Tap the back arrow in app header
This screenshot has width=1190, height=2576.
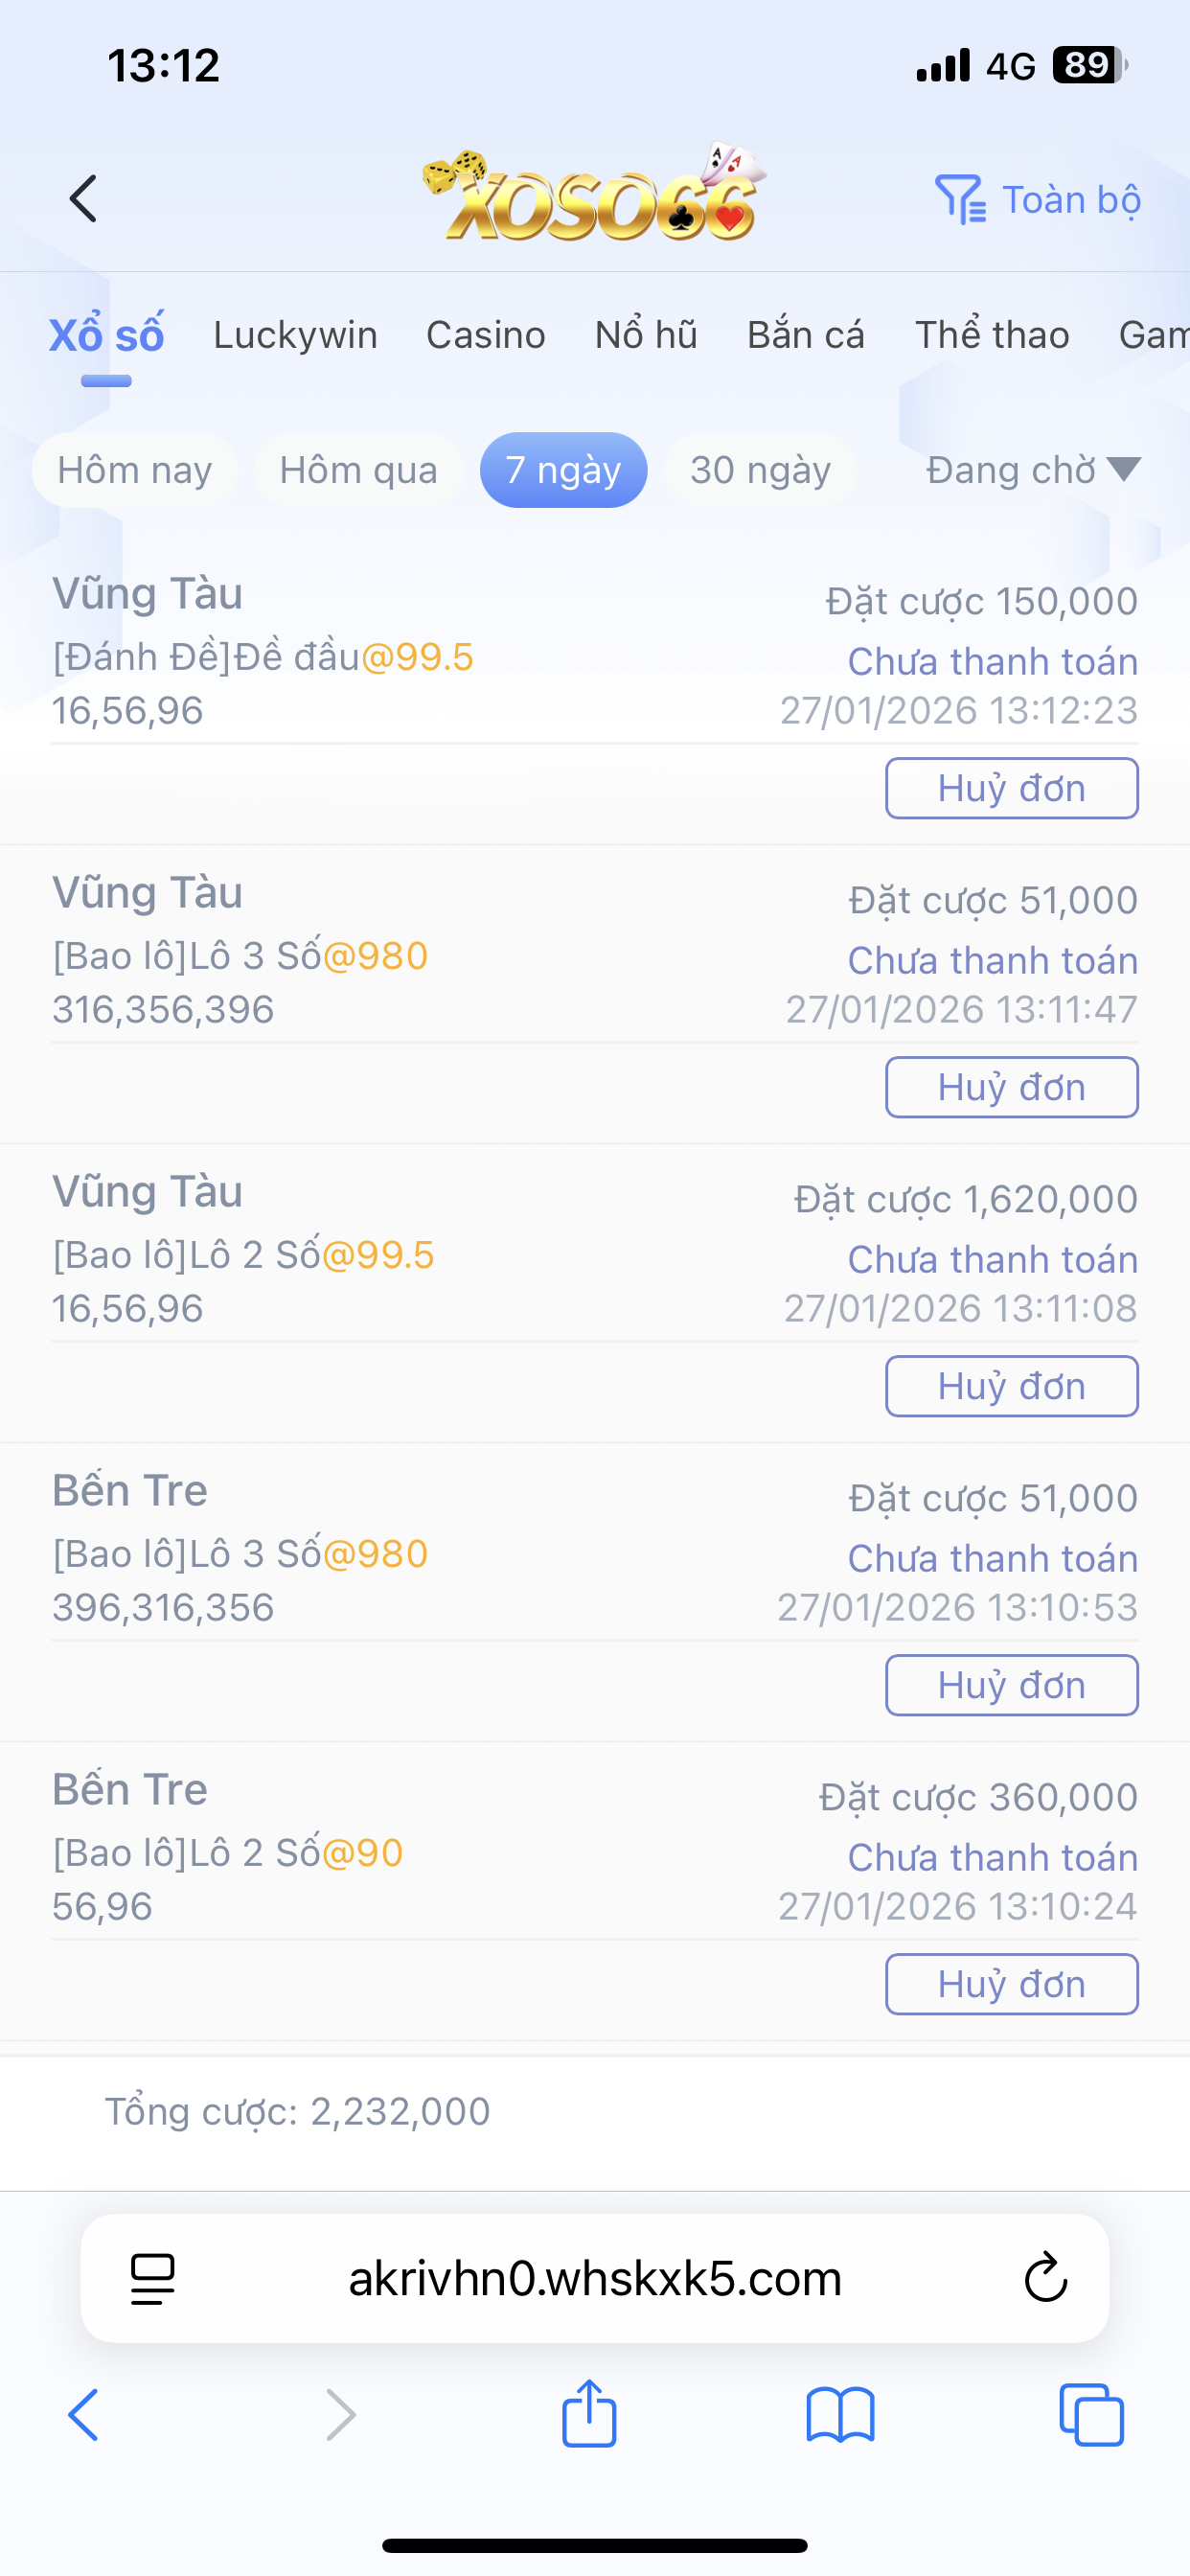click(x=84, y=199)
